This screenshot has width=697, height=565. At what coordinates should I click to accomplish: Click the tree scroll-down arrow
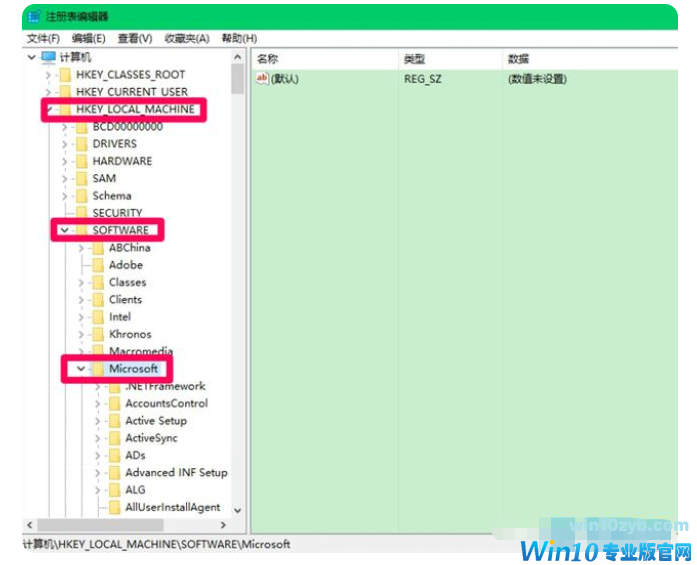(237, 510)
